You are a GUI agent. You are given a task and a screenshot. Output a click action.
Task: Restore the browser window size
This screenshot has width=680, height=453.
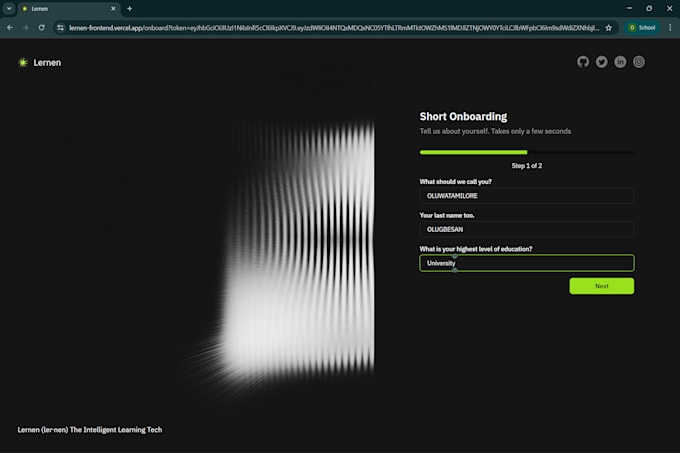pyautogui.click(x=649, y=8)
